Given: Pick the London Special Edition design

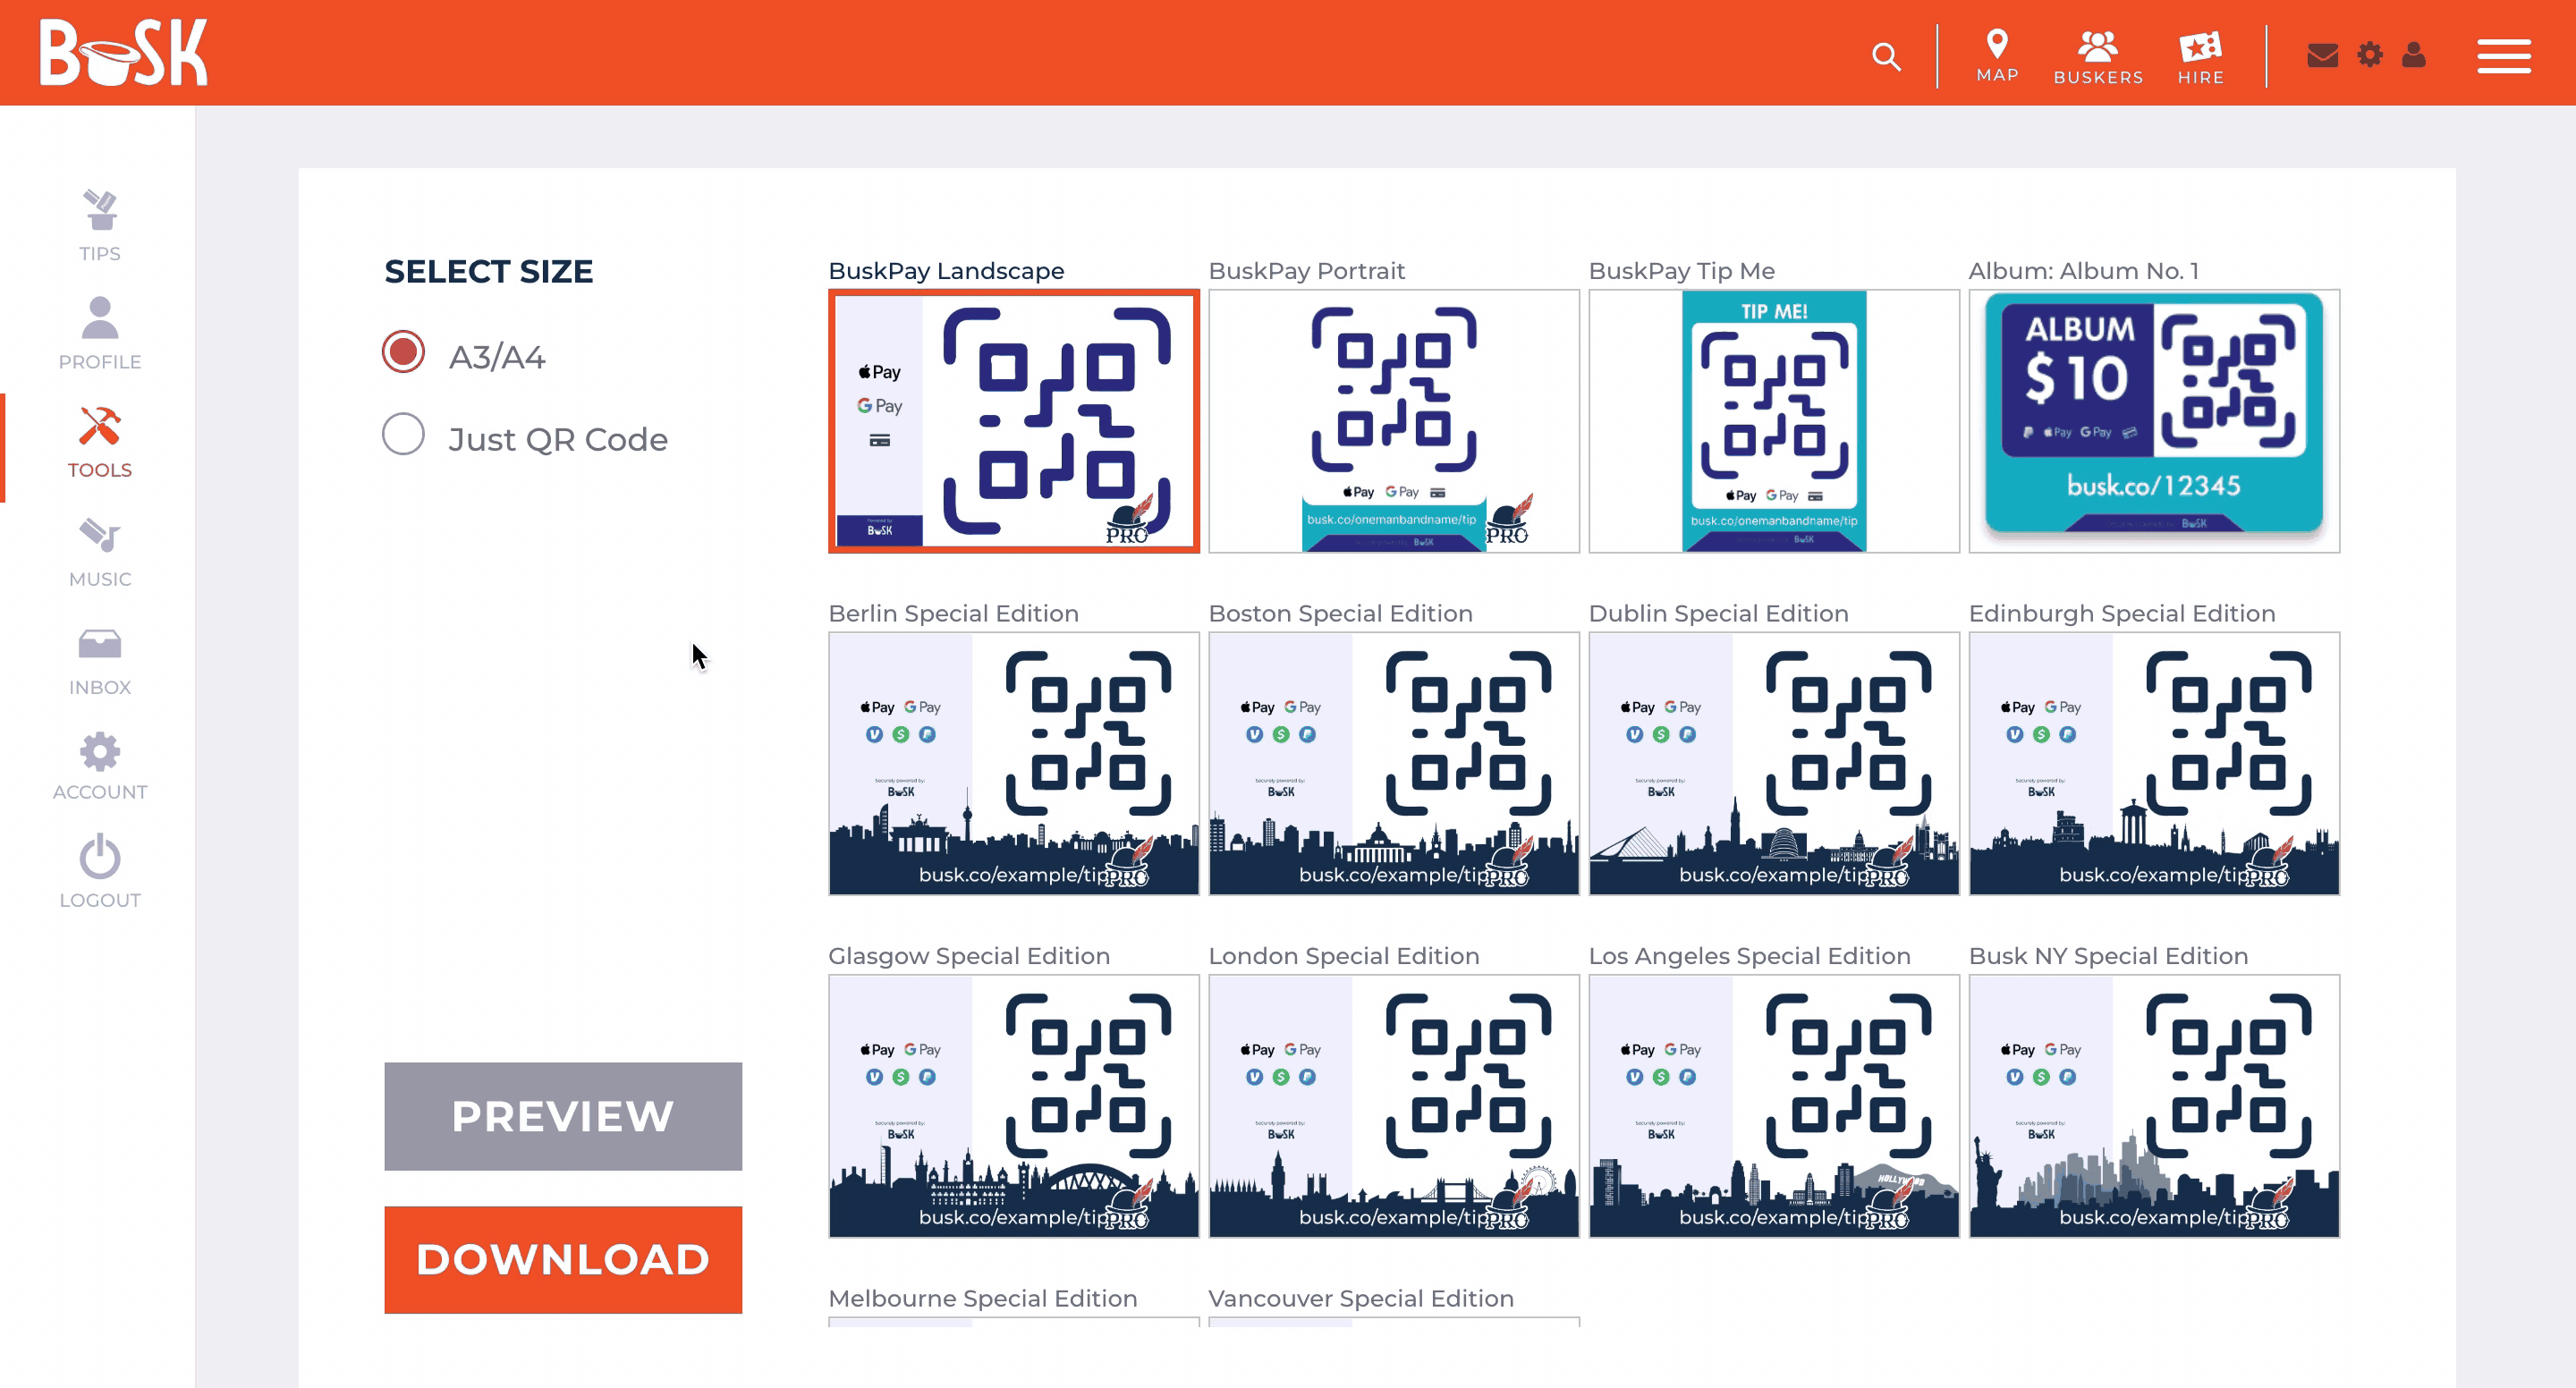Looking at the screenshot, I should (x=1393, y=1106).
